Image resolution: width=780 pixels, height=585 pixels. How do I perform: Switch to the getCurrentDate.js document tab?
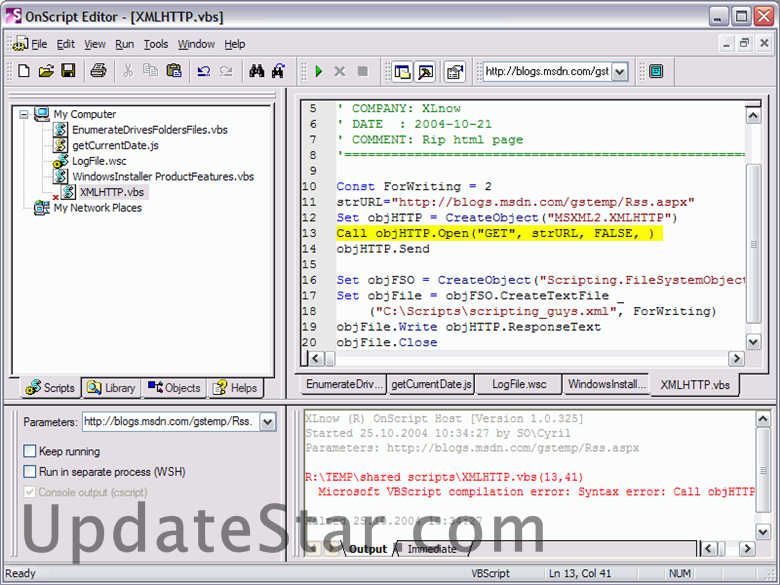(x=431, y=384)
